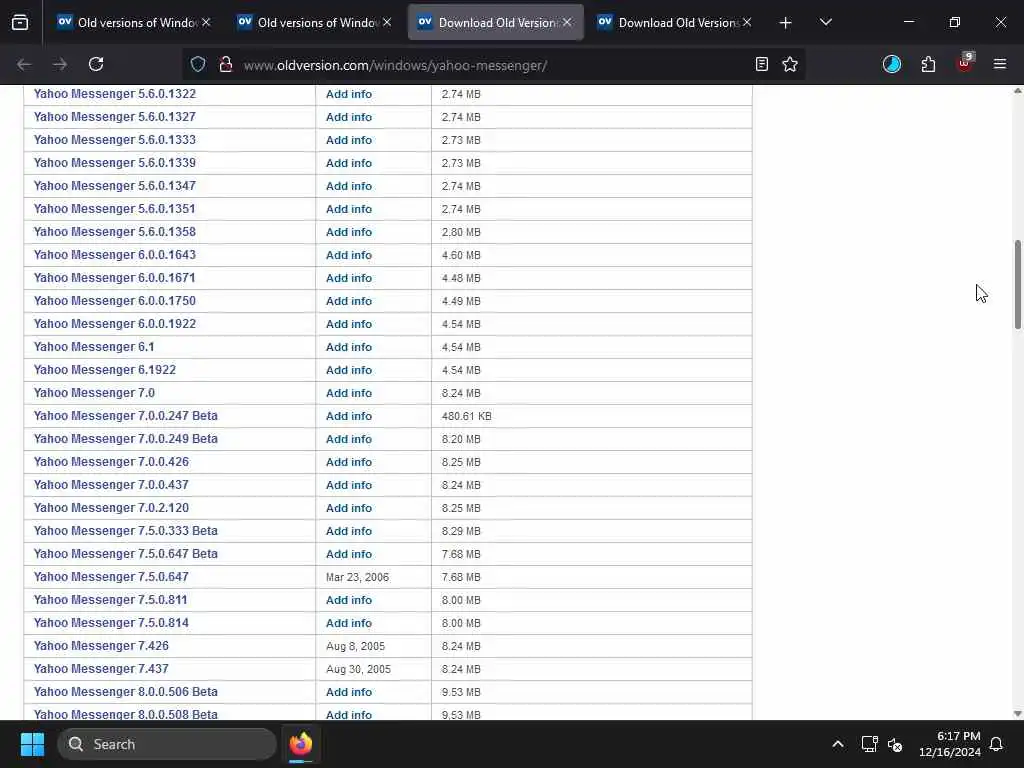Click Add info for Yahoo Messenger 6.0.0.1922
This screenshot has width=1024, height=768.
pos(349,324)
